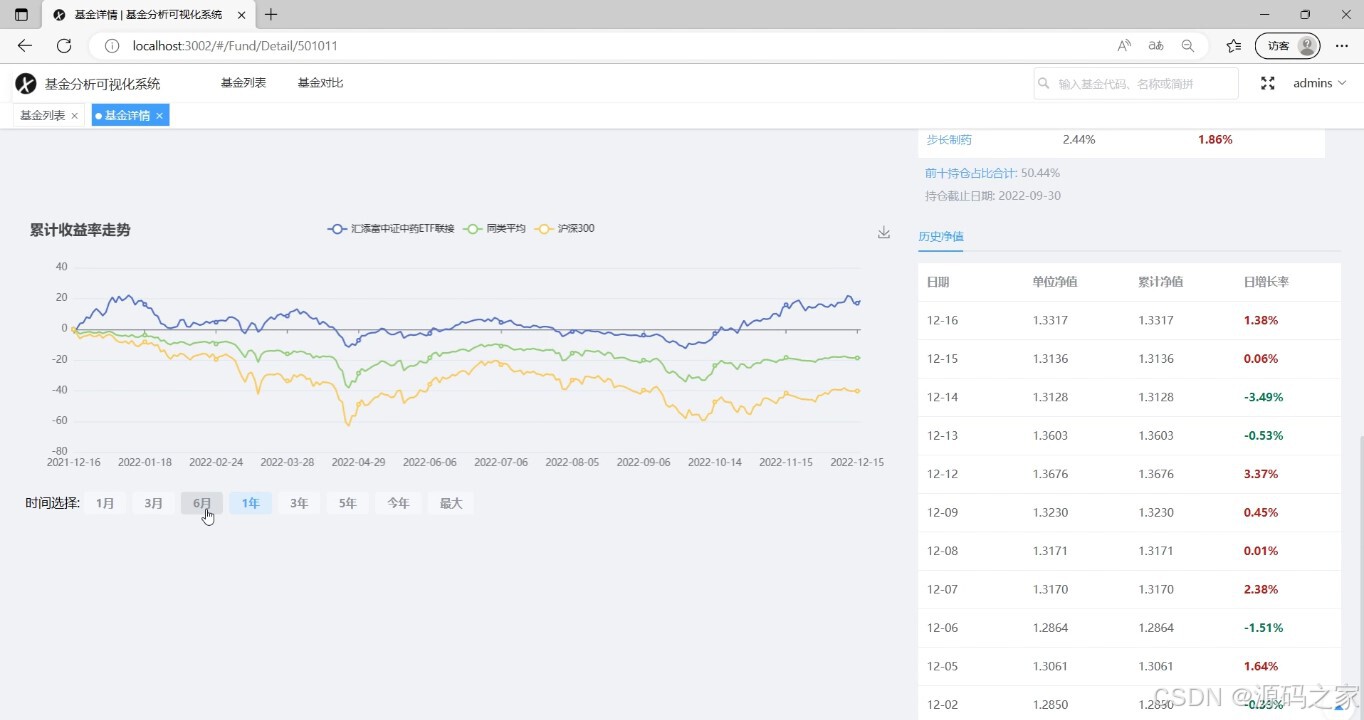Maximize or restore the browser window
The image size is (1364, 720).
1305,15
